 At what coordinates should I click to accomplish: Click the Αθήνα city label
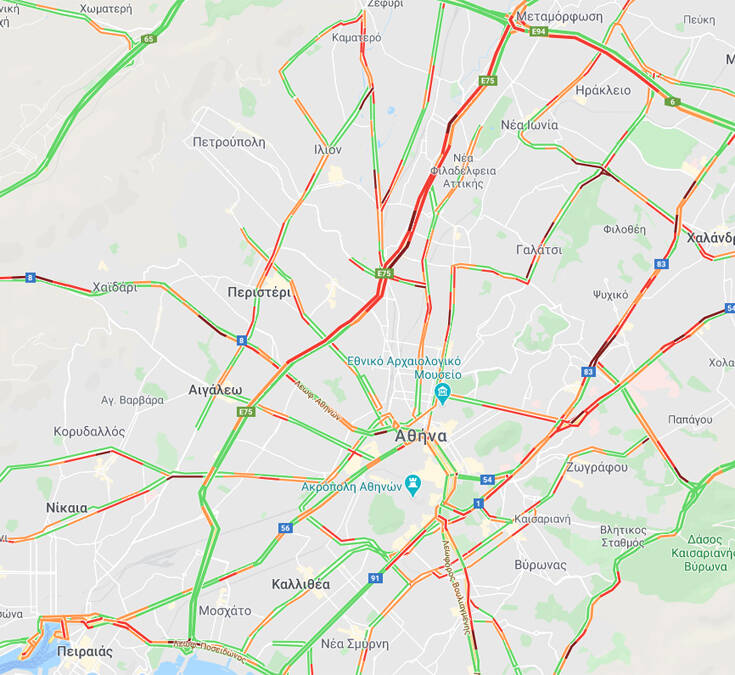pyautogui.click(x=421, y=436)
